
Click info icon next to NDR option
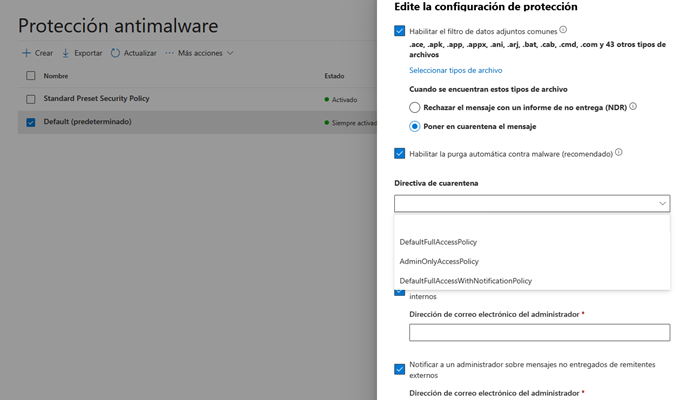click(633, 106)
